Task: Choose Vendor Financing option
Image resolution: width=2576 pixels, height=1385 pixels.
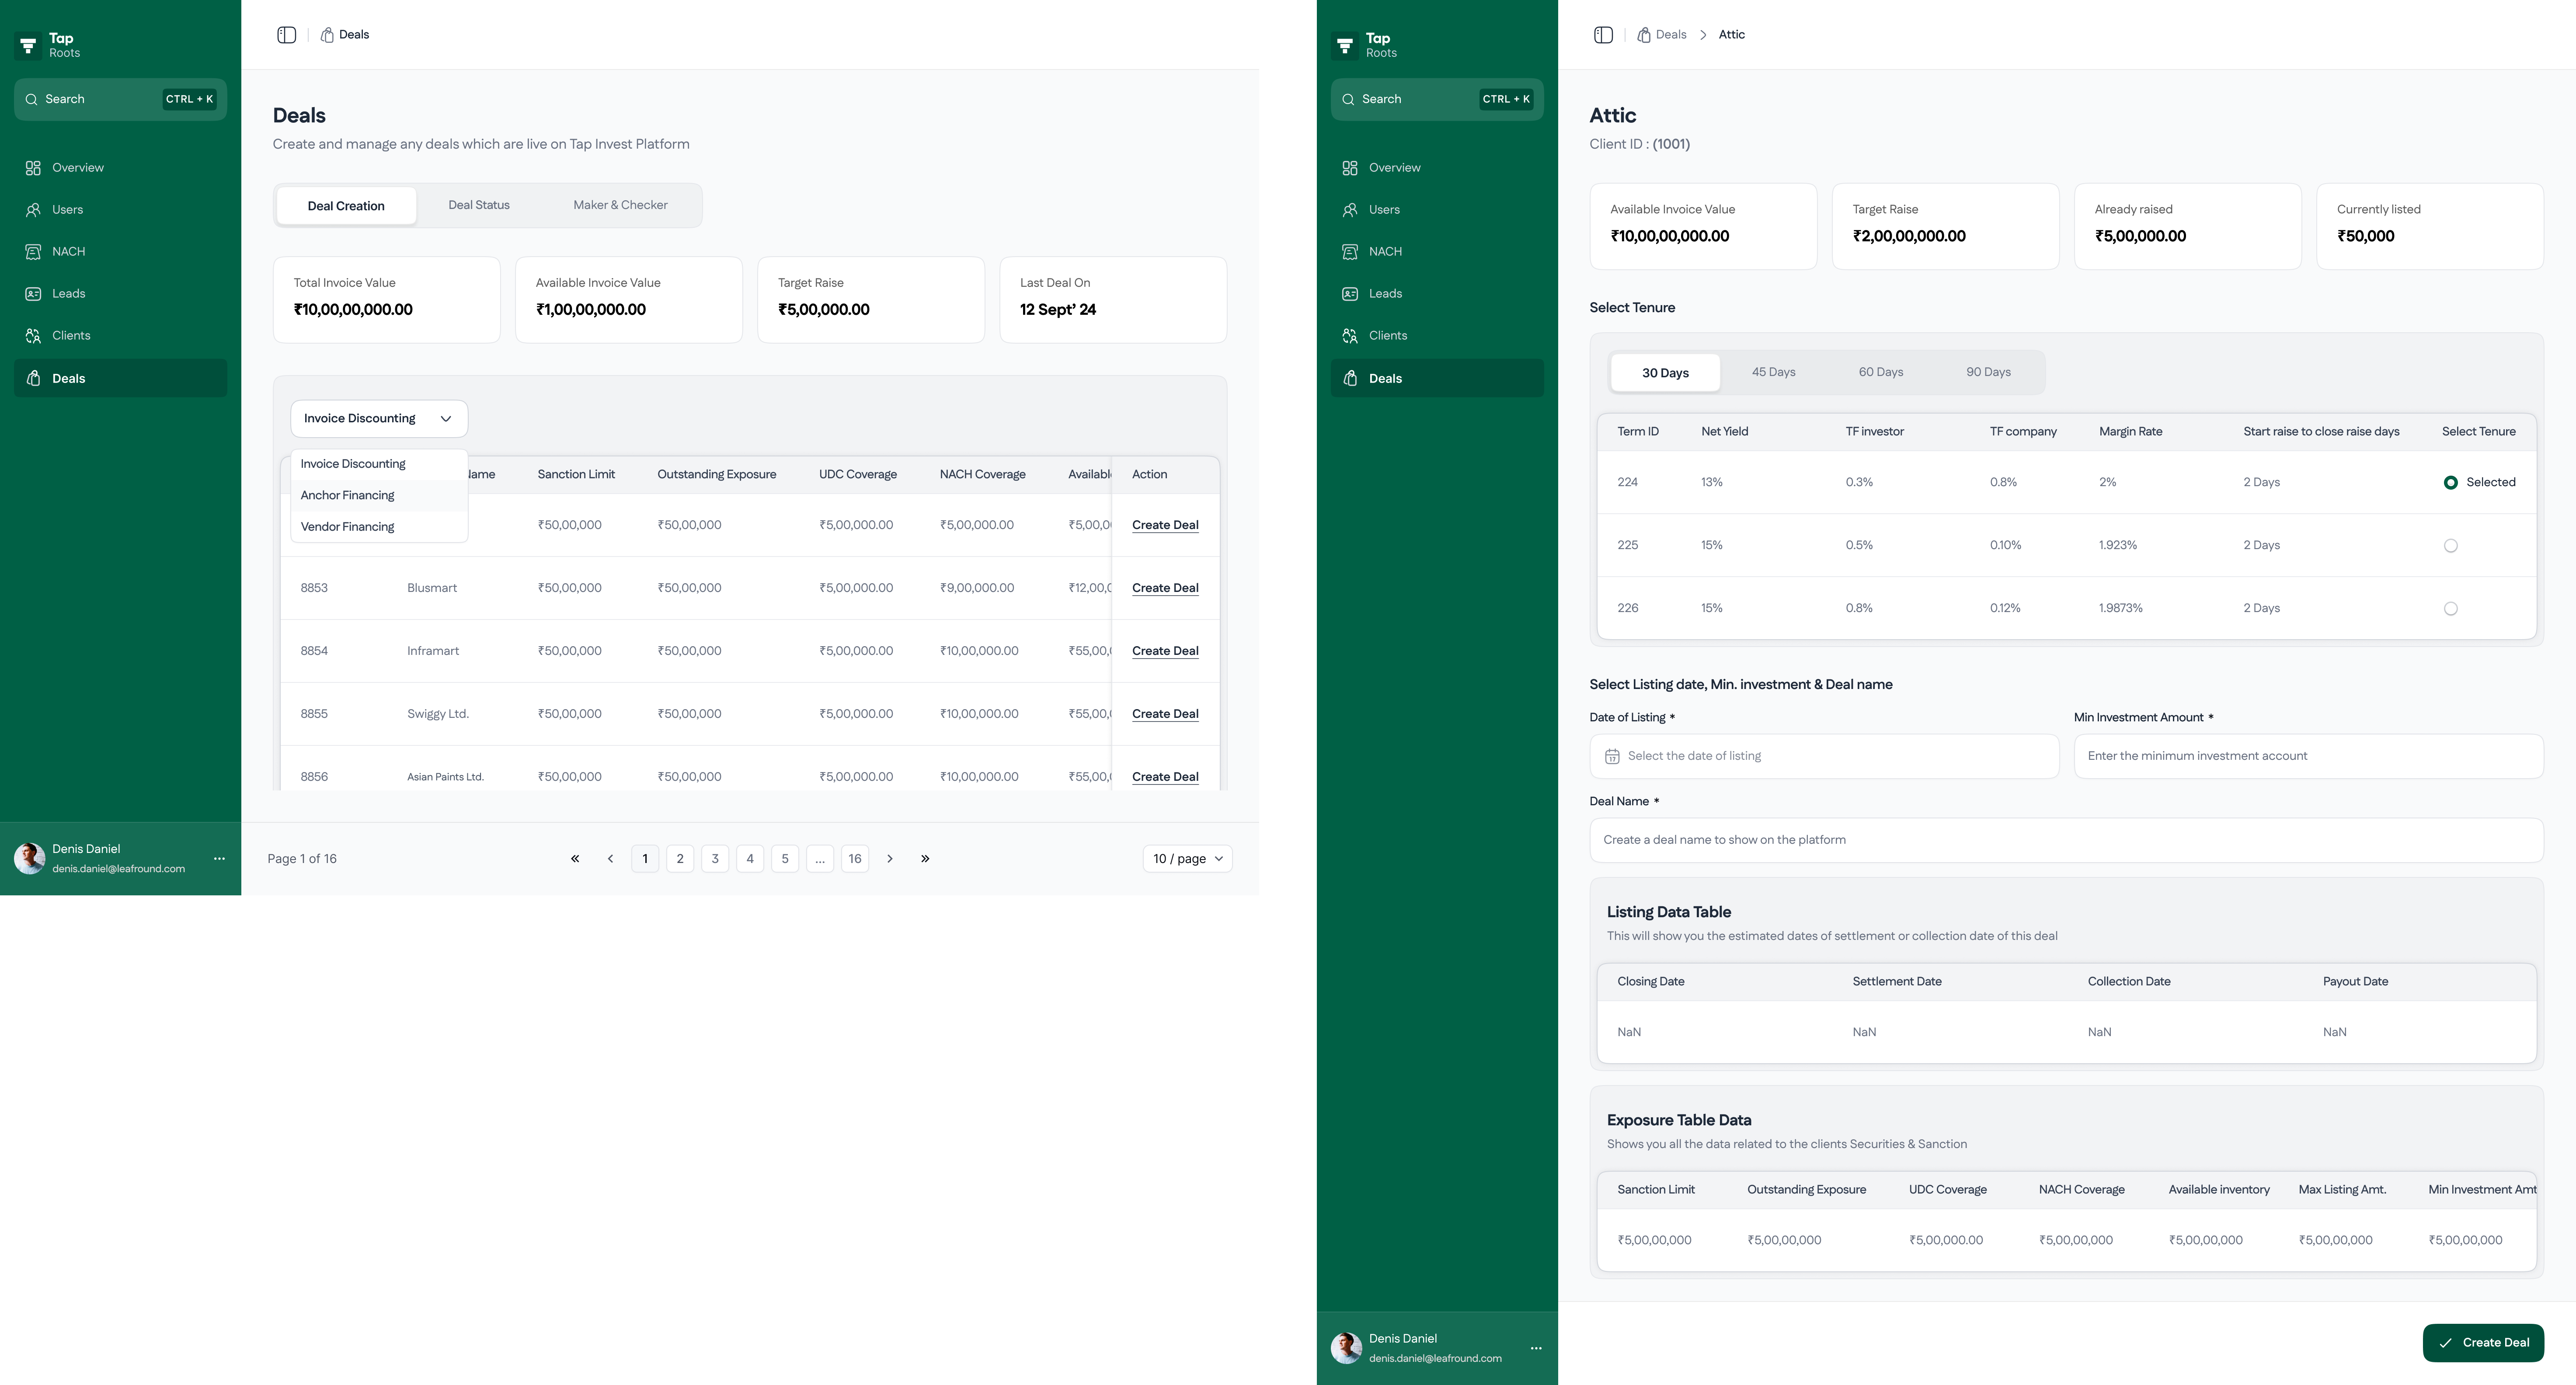Action: 379,527
